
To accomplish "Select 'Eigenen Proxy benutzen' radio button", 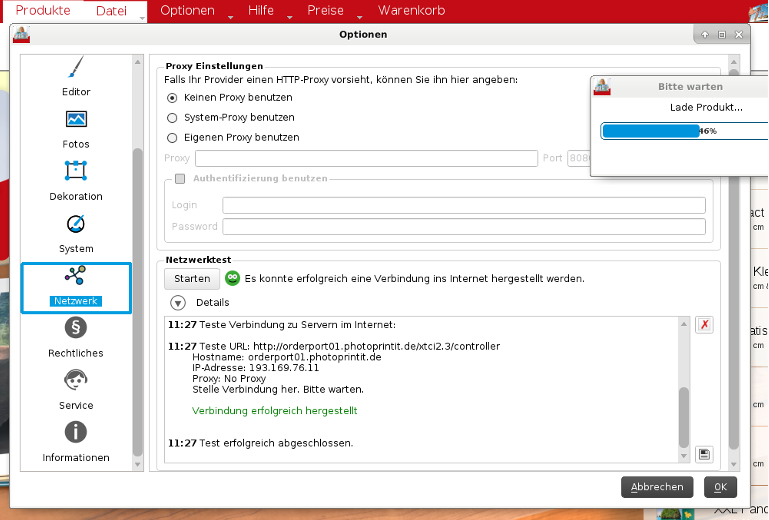I will point(172,138).
